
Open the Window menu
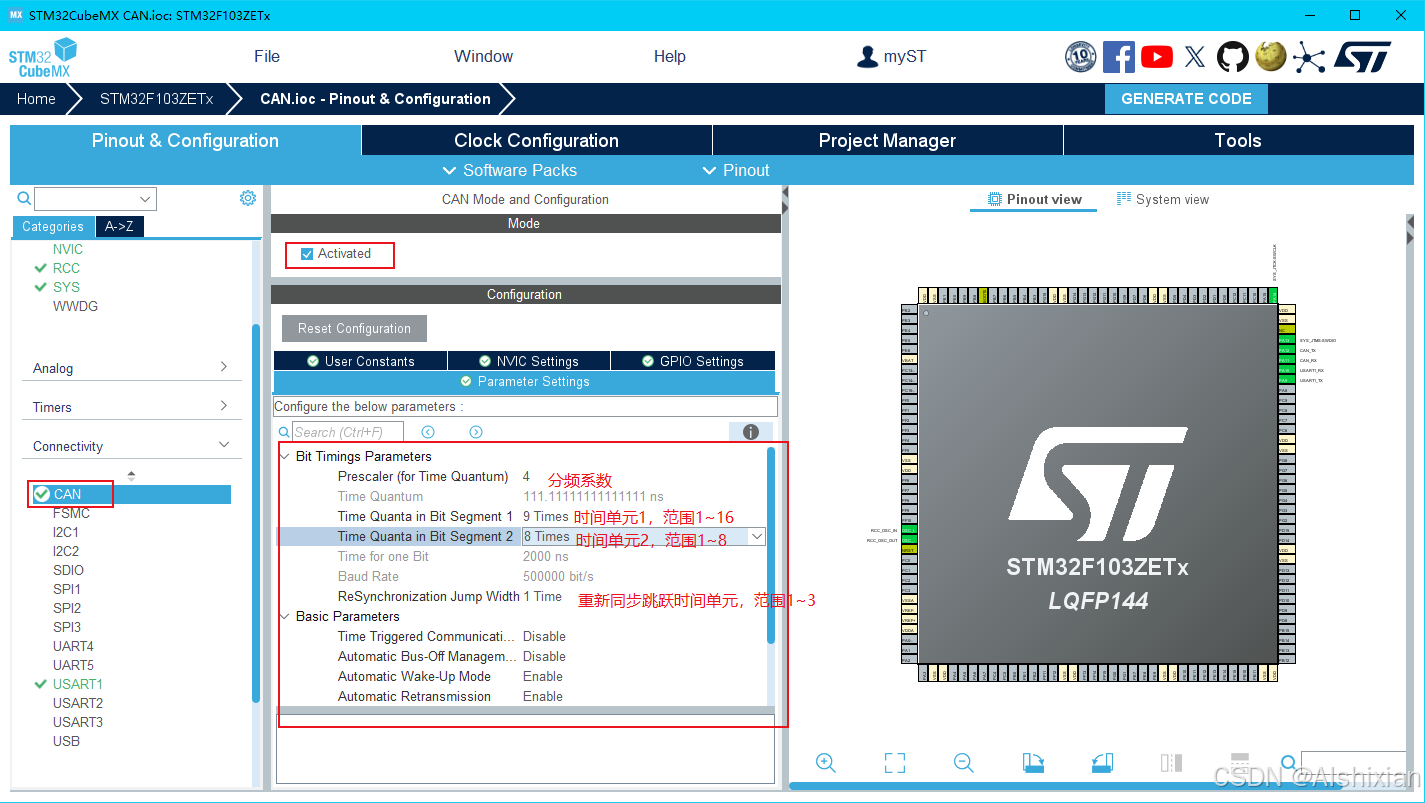[x=483, y=57]
